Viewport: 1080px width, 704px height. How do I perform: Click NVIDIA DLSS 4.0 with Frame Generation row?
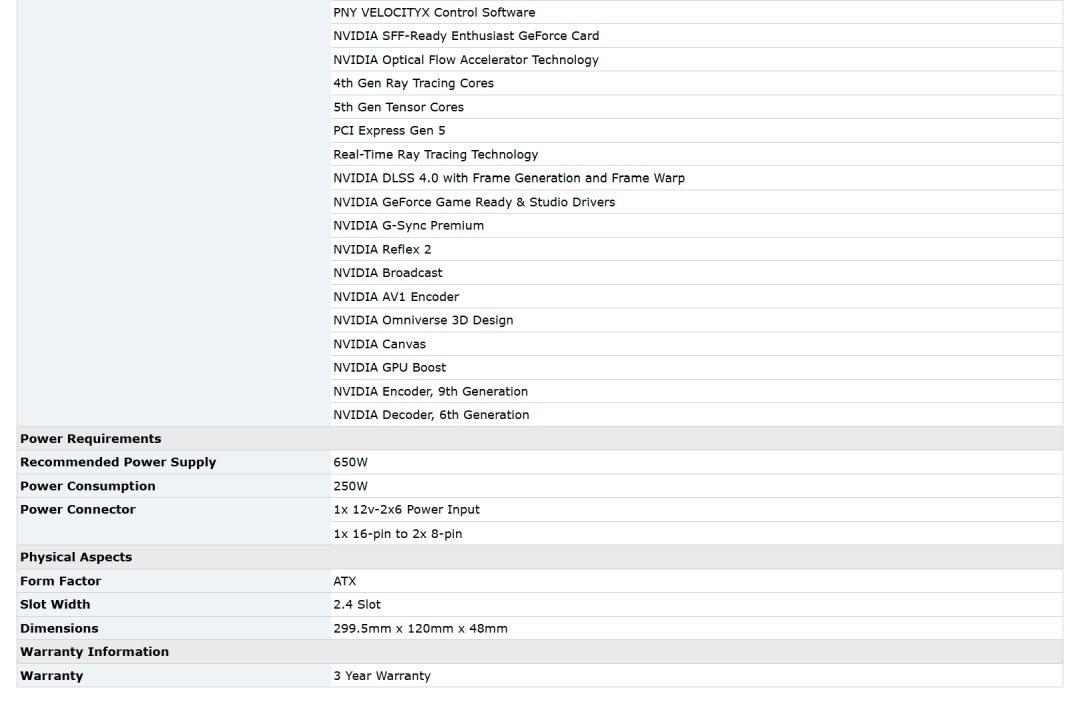[508, 178]
